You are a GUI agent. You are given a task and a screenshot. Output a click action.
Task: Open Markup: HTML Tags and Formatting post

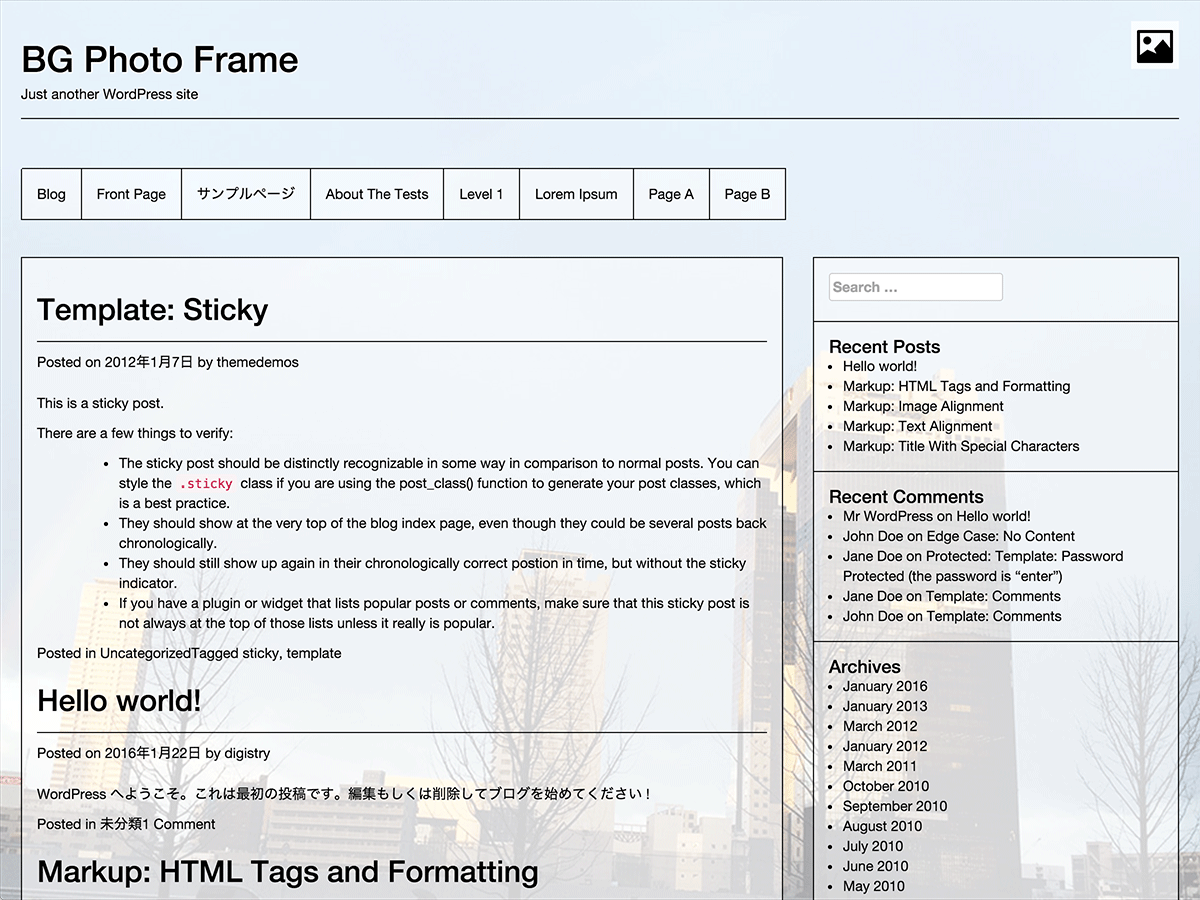point(286,872)
